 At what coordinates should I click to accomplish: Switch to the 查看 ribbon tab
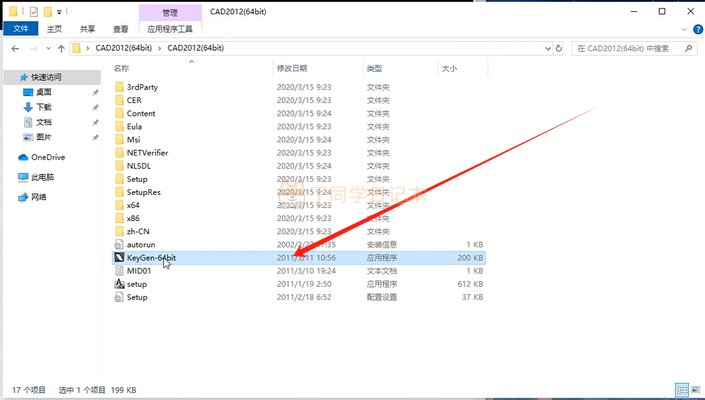(x=120, y=29)
